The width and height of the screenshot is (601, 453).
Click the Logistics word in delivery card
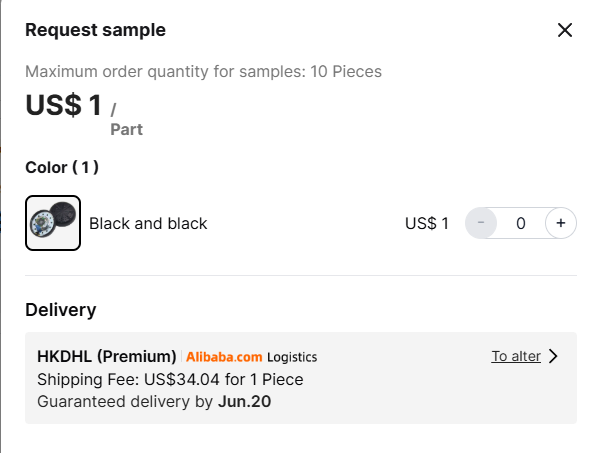tap(292, 357)
